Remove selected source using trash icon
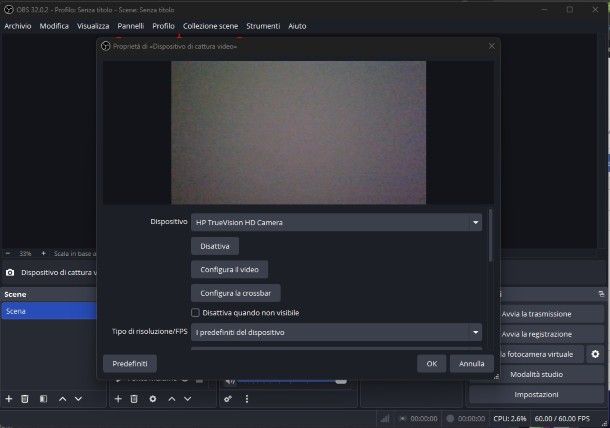The width and height of the screenshot is (610, 428). (x=134, y=399)
